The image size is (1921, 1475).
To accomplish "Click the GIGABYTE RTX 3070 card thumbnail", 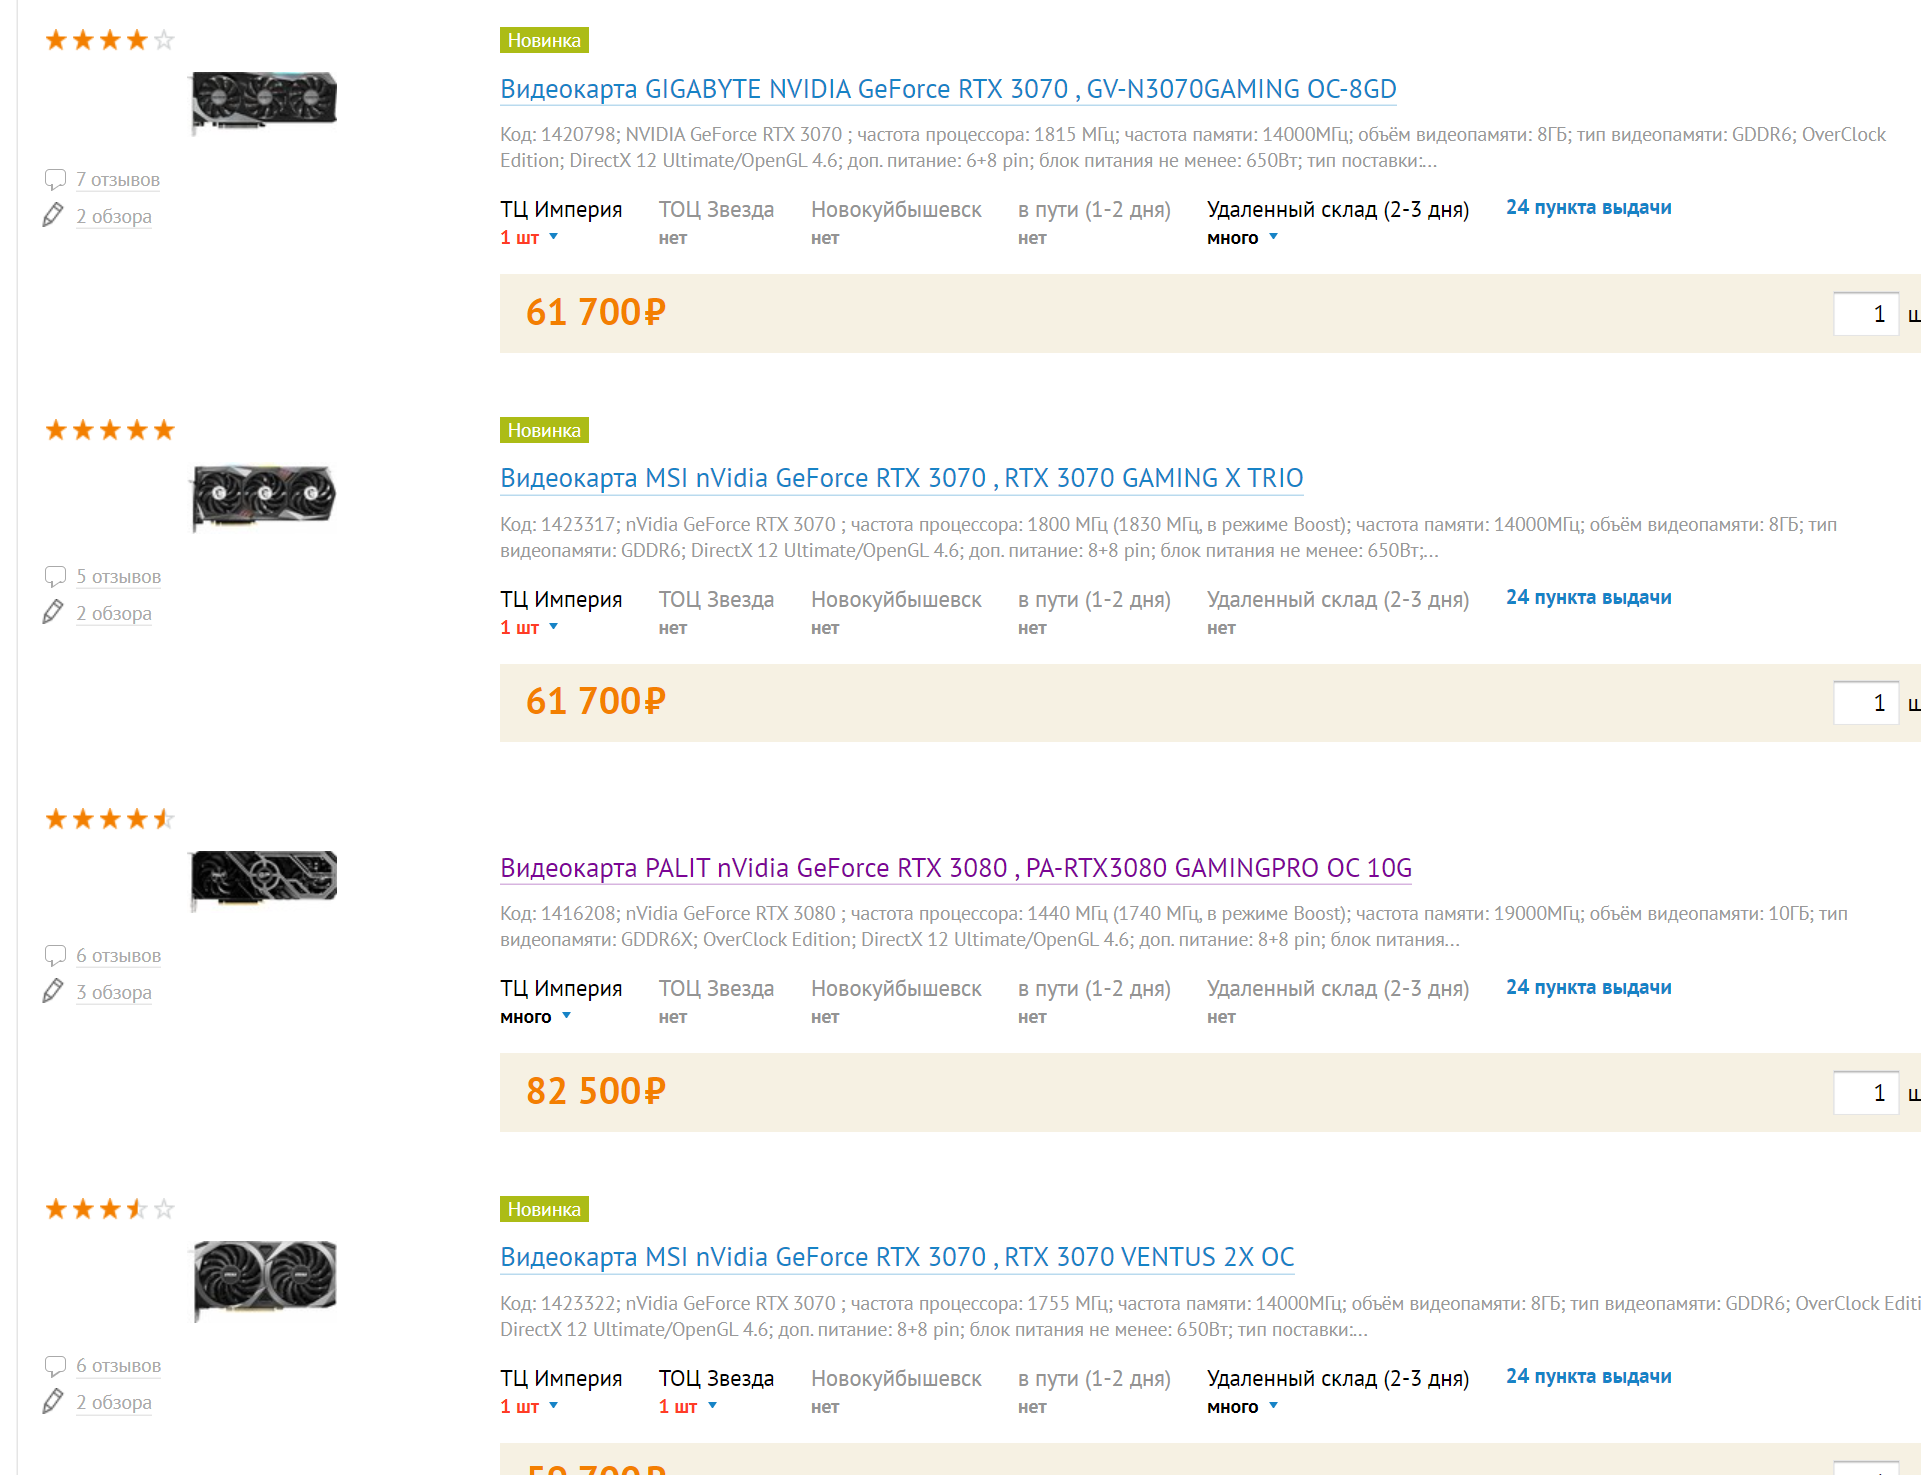I will [x=264, y=102].
